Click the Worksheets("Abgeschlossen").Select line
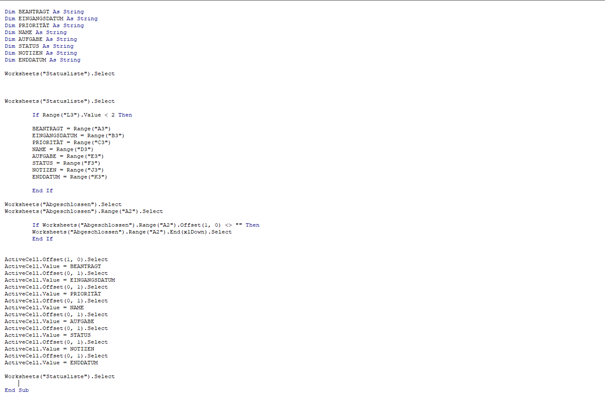The width and height of the screenshot is (605, 394). (x=63, y=204)
